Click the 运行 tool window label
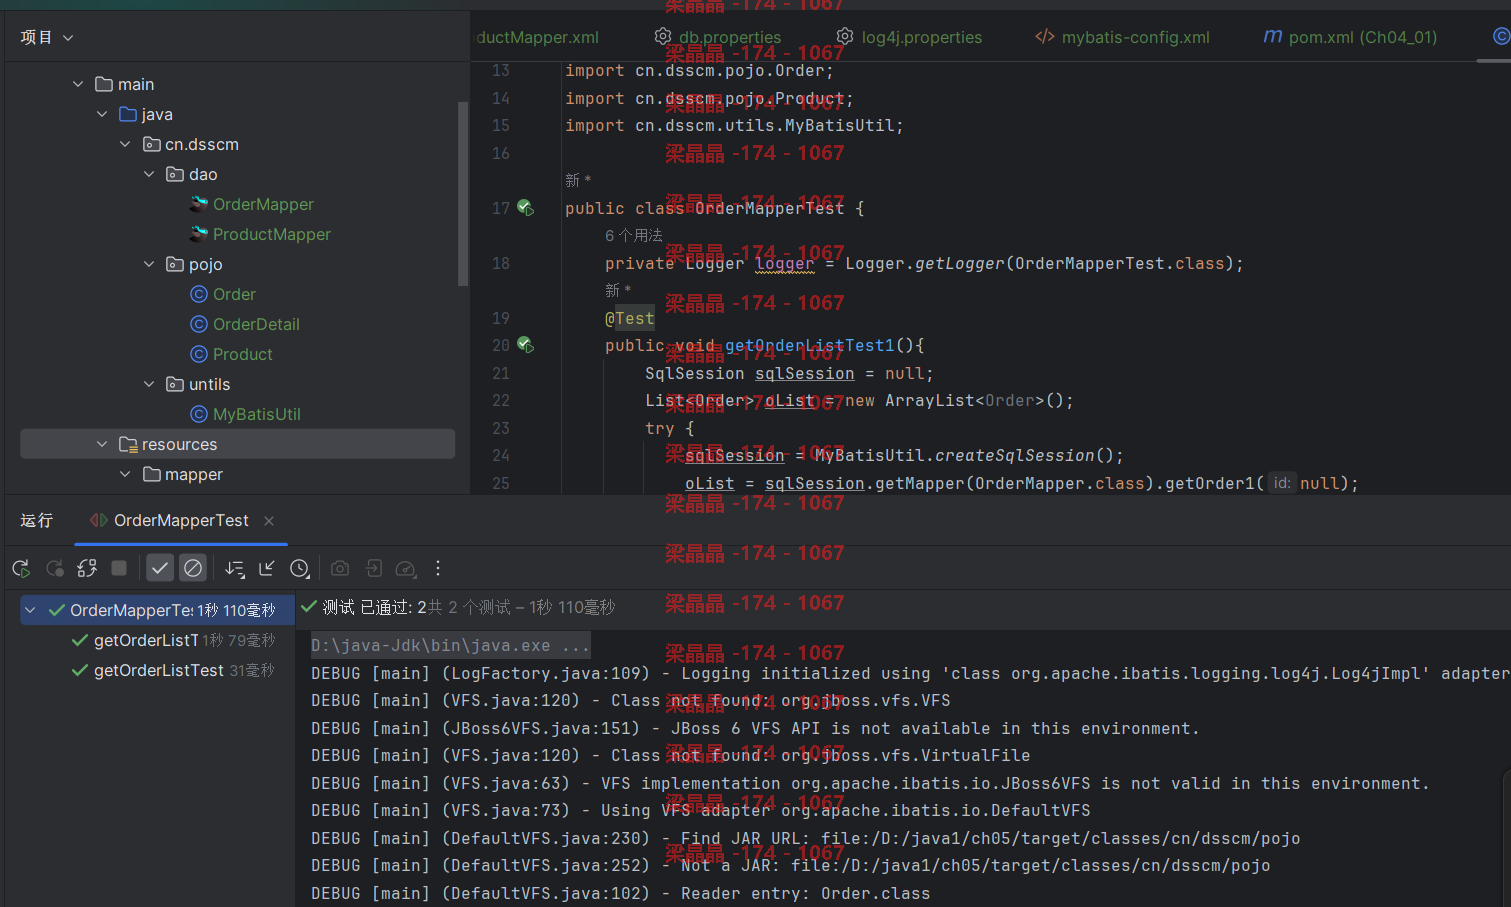 (x=36, y=520)
